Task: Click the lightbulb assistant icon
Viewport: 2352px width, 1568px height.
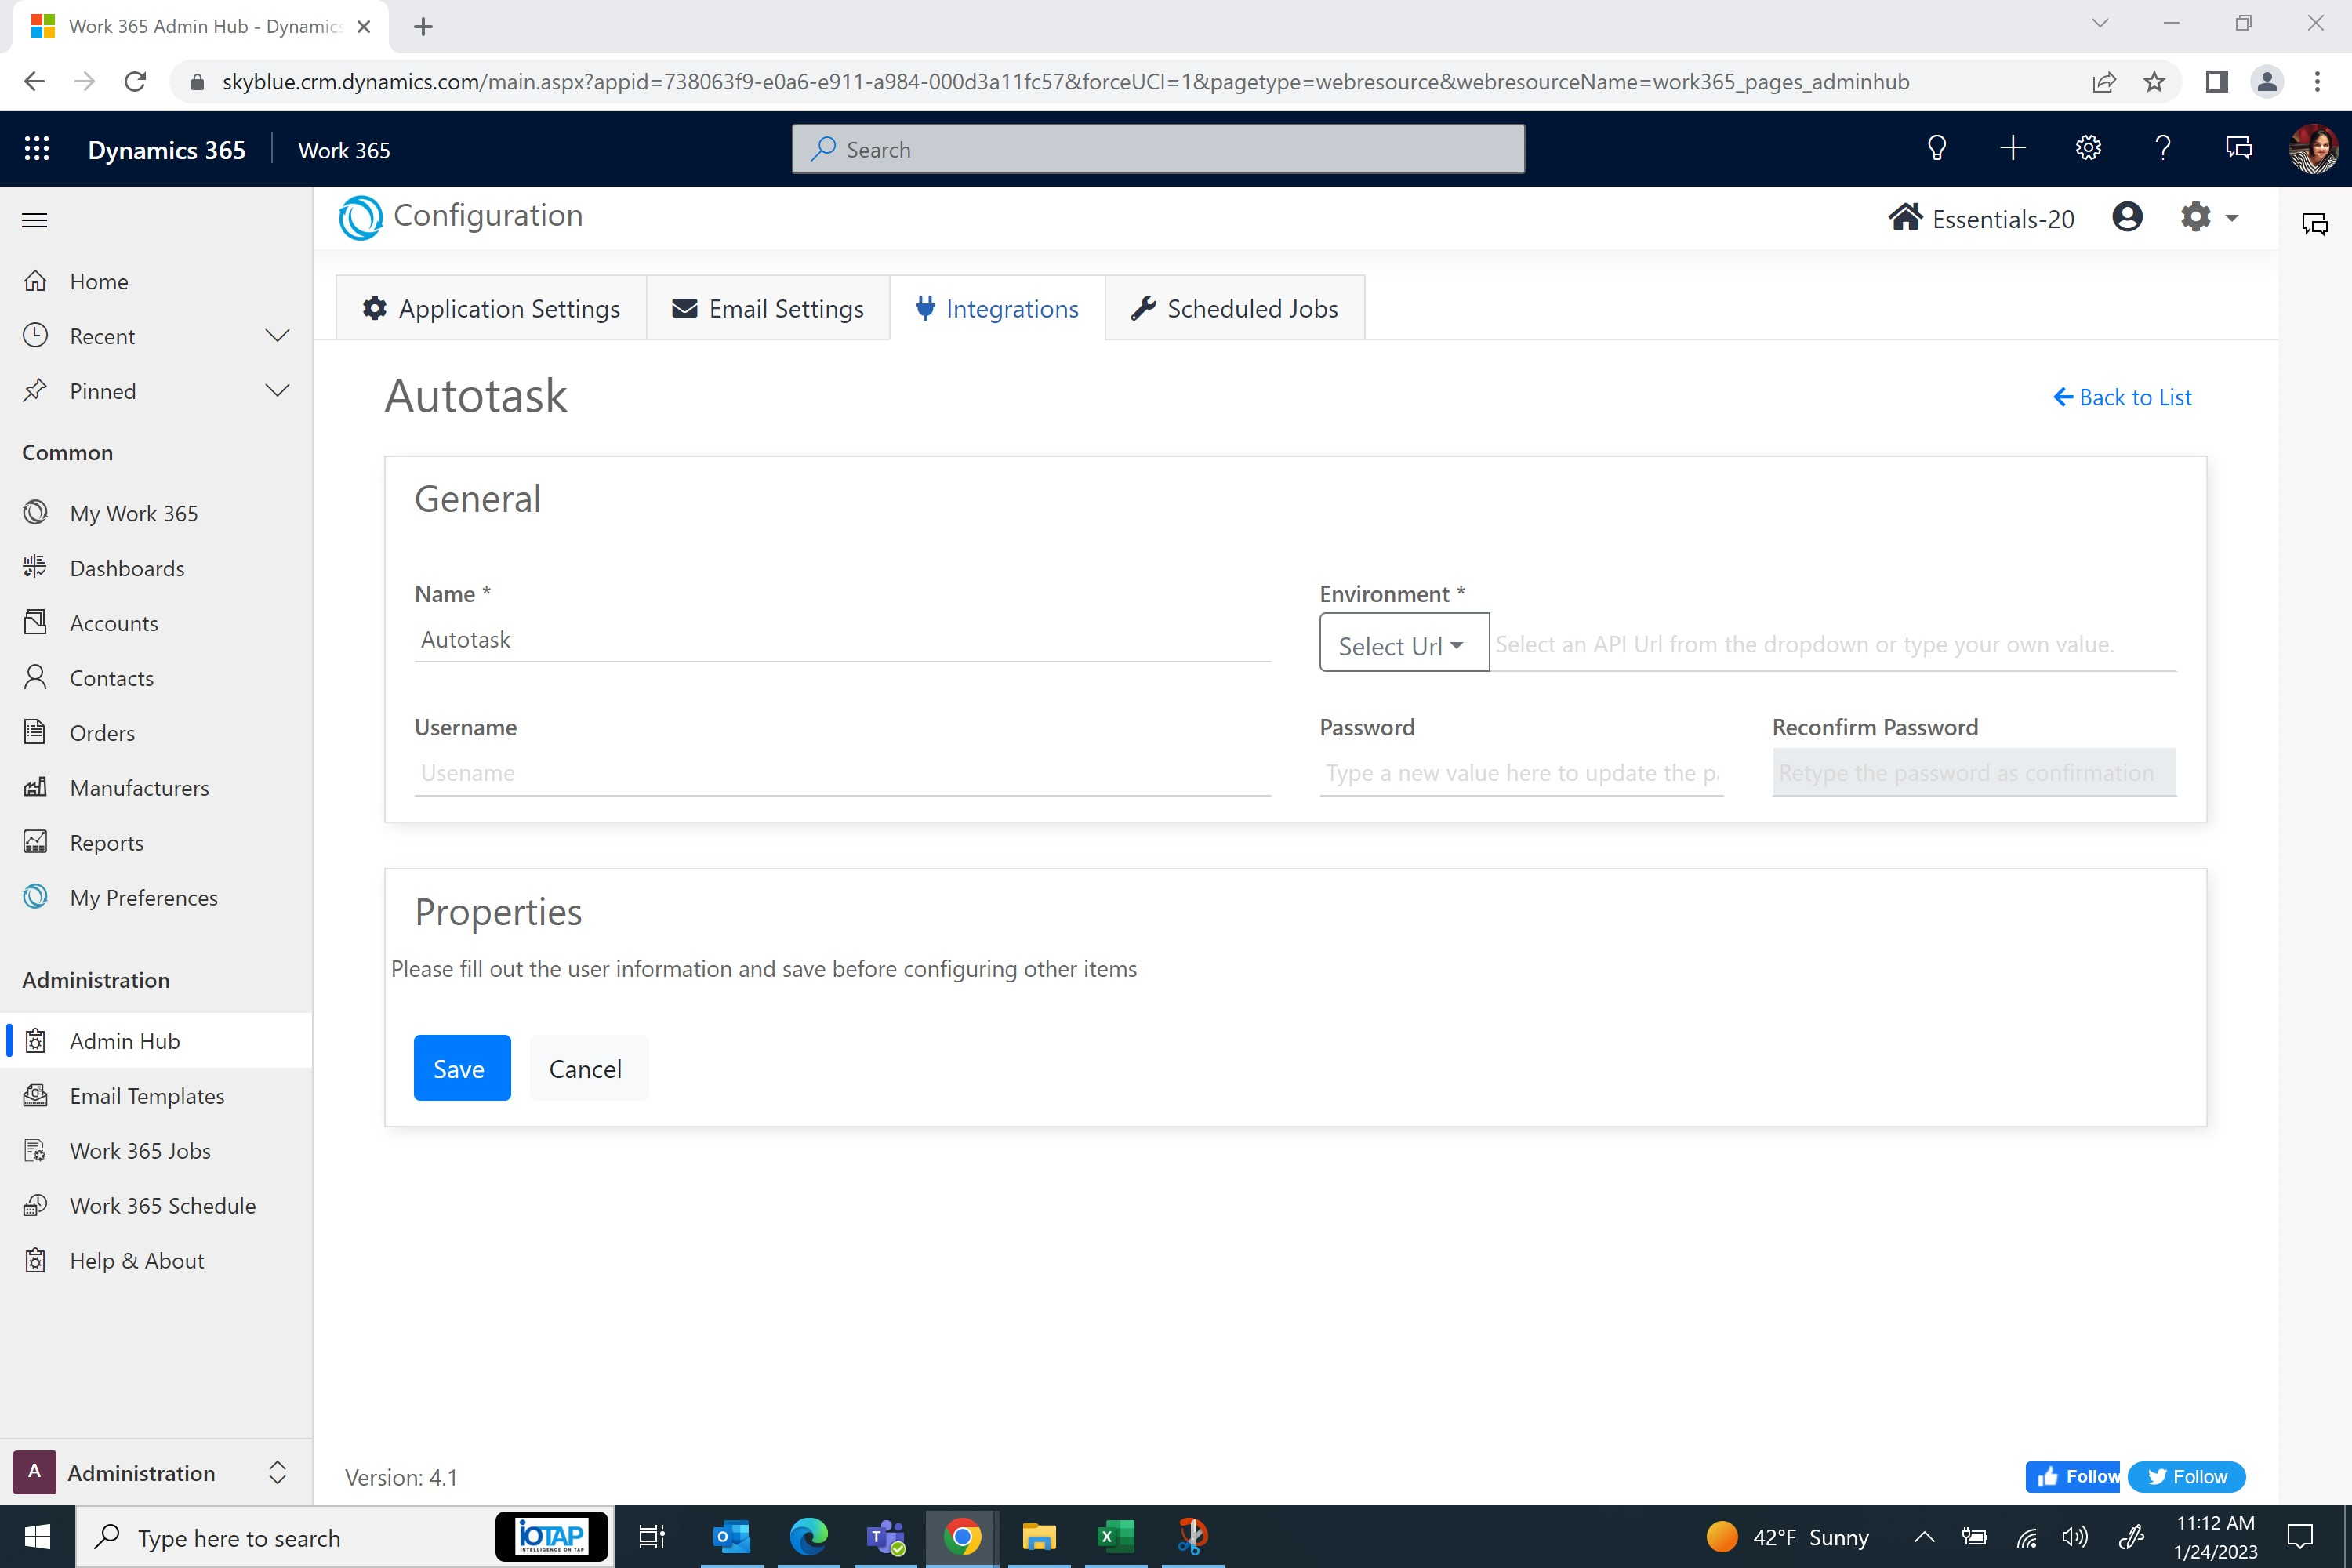Action: coord(1936,149)
